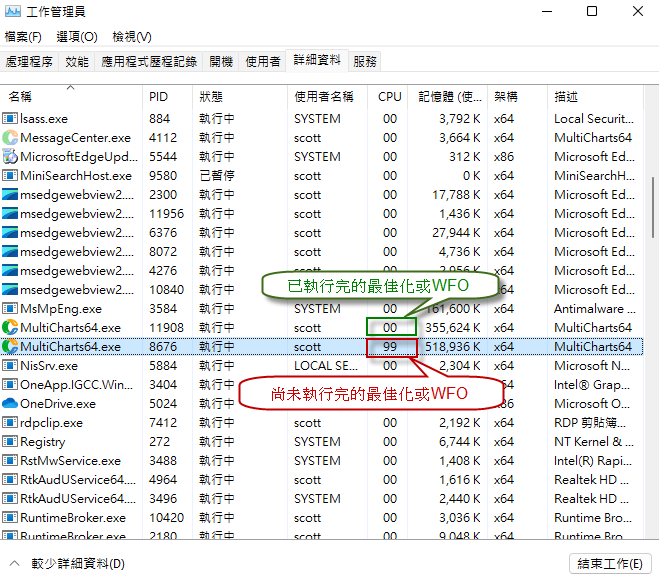Click the 結束工作(E) button
The image size is (659, 586).
pyautogui.click(x=610, y=564)
